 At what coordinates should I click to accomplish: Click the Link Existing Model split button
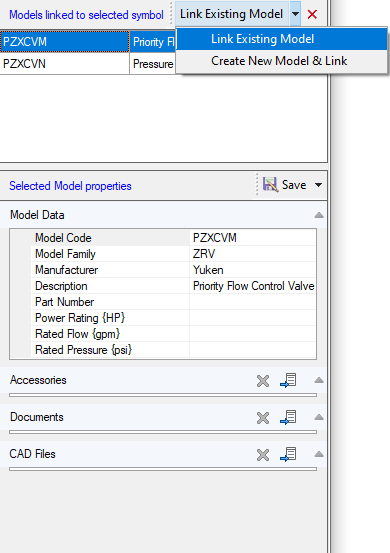[232, 14]
